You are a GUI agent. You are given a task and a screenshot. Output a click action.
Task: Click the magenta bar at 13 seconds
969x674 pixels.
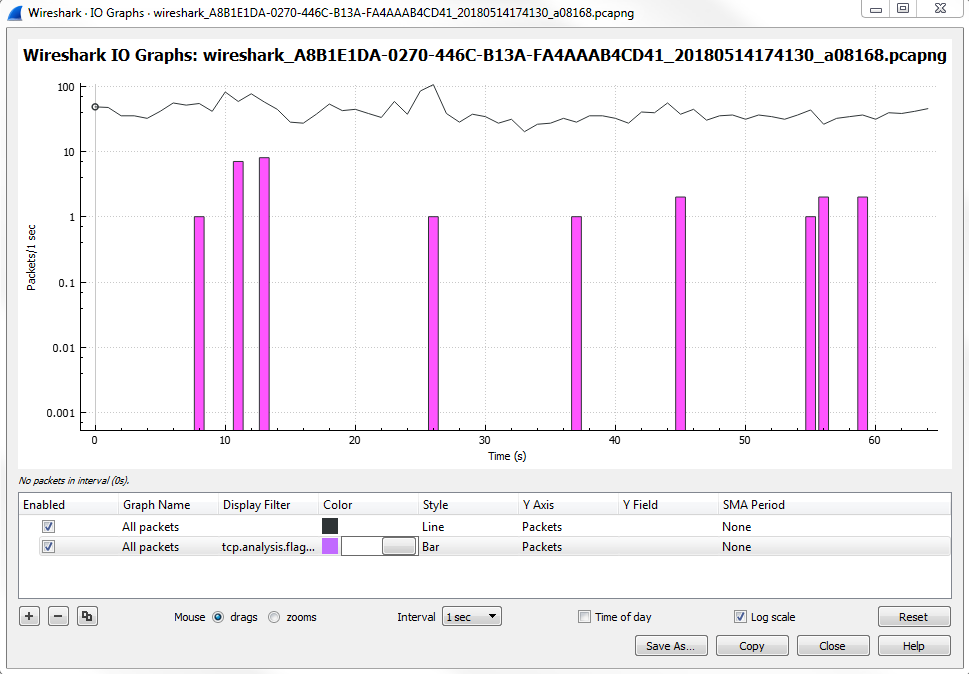(x=264, y=293)
